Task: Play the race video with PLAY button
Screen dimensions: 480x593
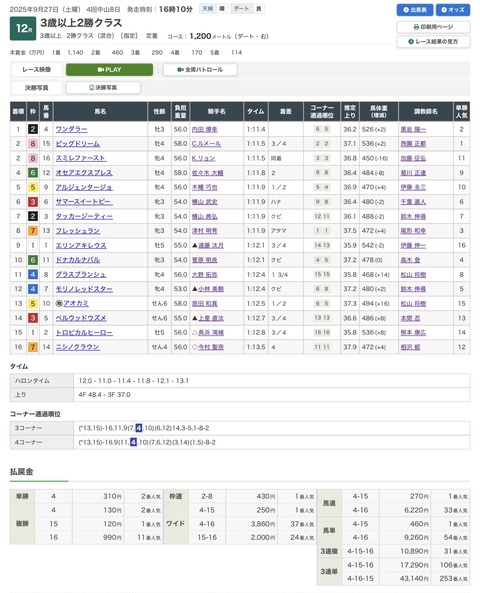Action: click(109, 70)
